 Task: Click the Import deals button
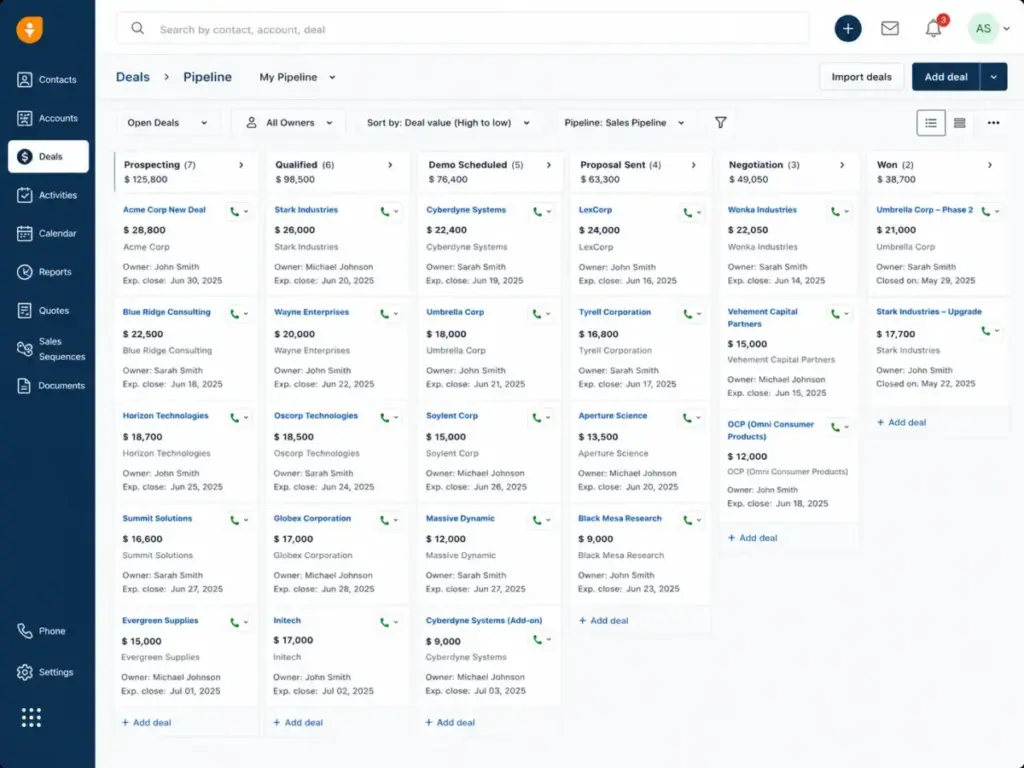point(861,77)
